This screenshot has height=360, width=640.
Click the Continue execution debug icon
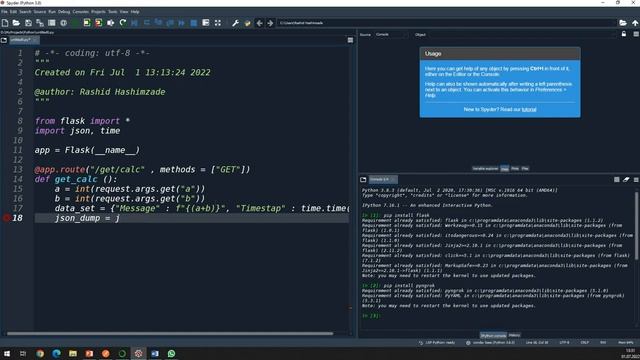point(182,23)
